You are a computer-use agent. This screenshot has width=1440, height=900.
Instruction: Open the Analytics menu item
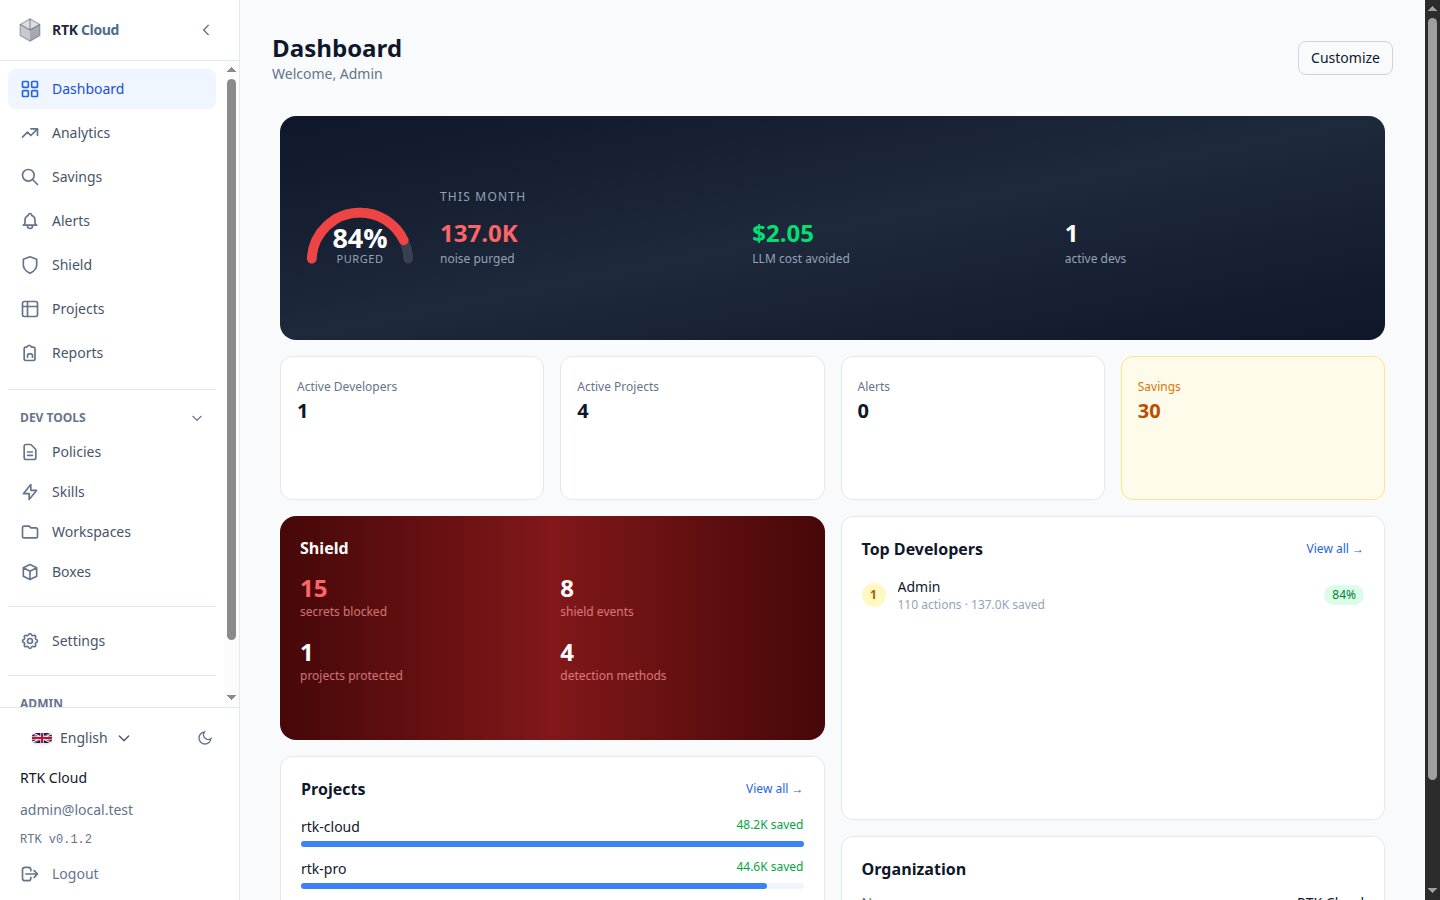112,133
